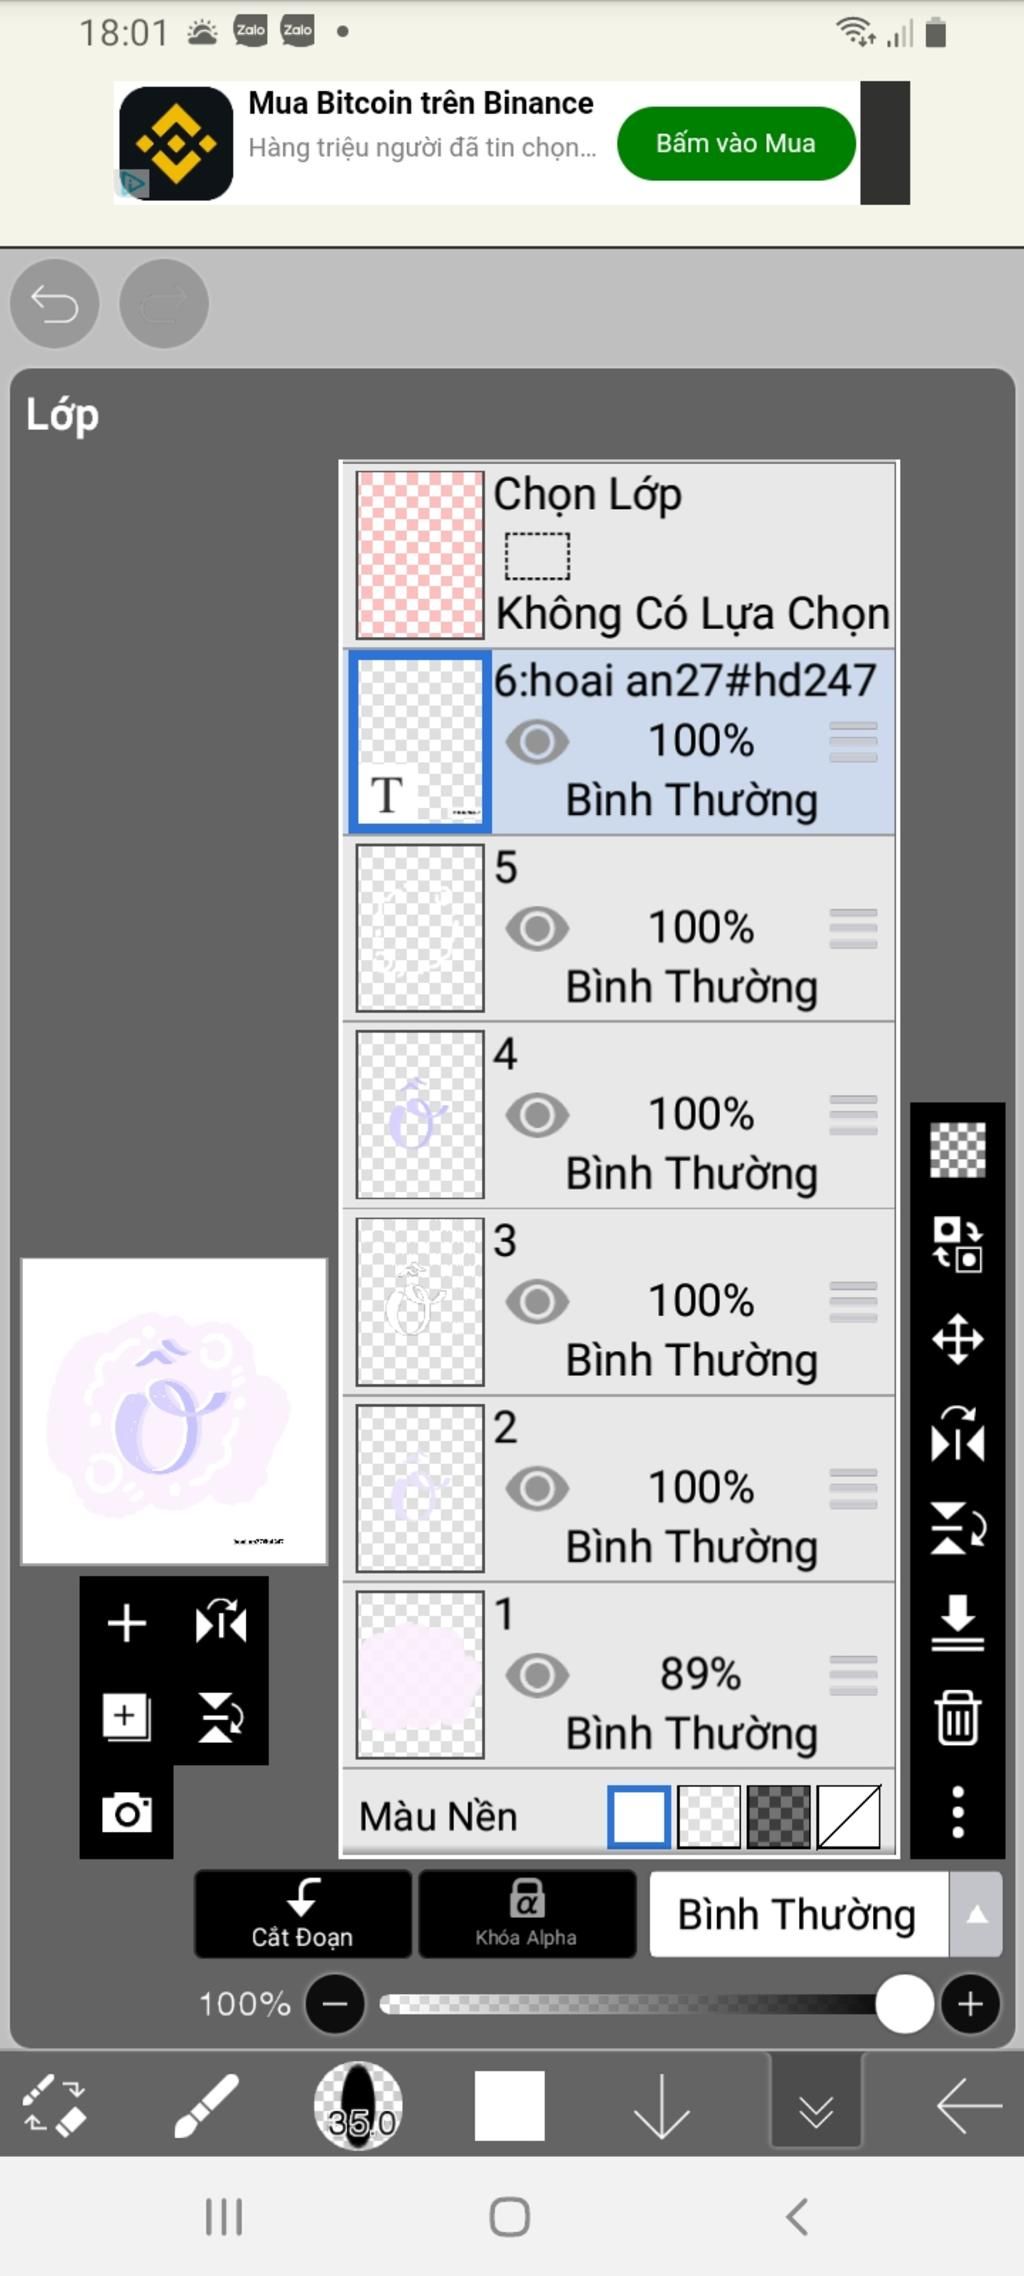Viewport: 1024px width, 2276px height.
Task: Click the merge layer down icon
Action: pos(957,1622)
